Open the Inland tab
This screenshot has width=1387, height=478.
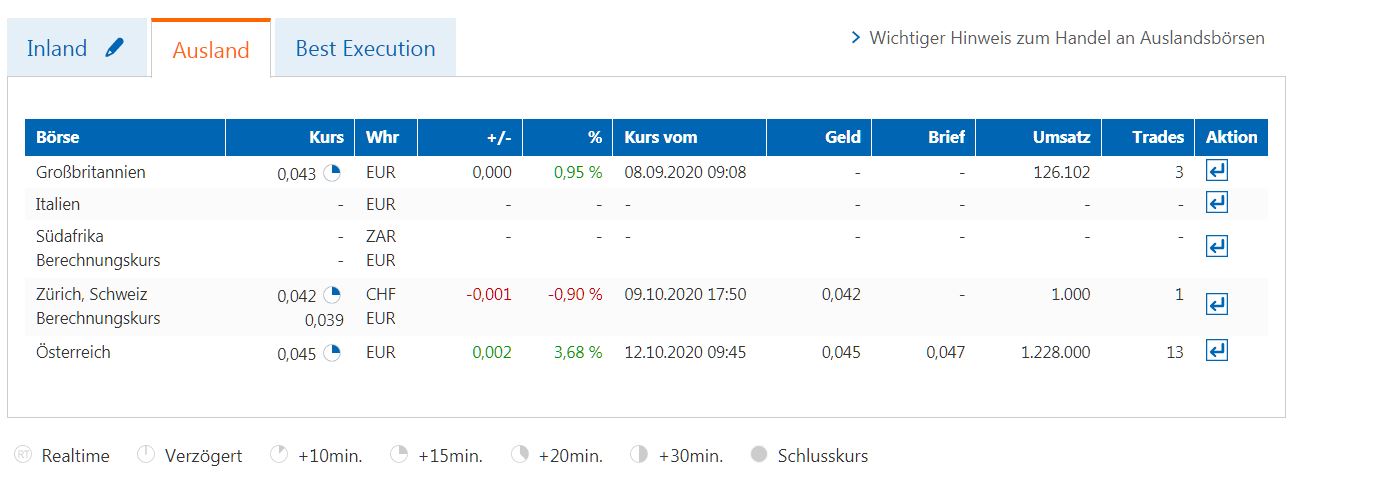(57, 48)
